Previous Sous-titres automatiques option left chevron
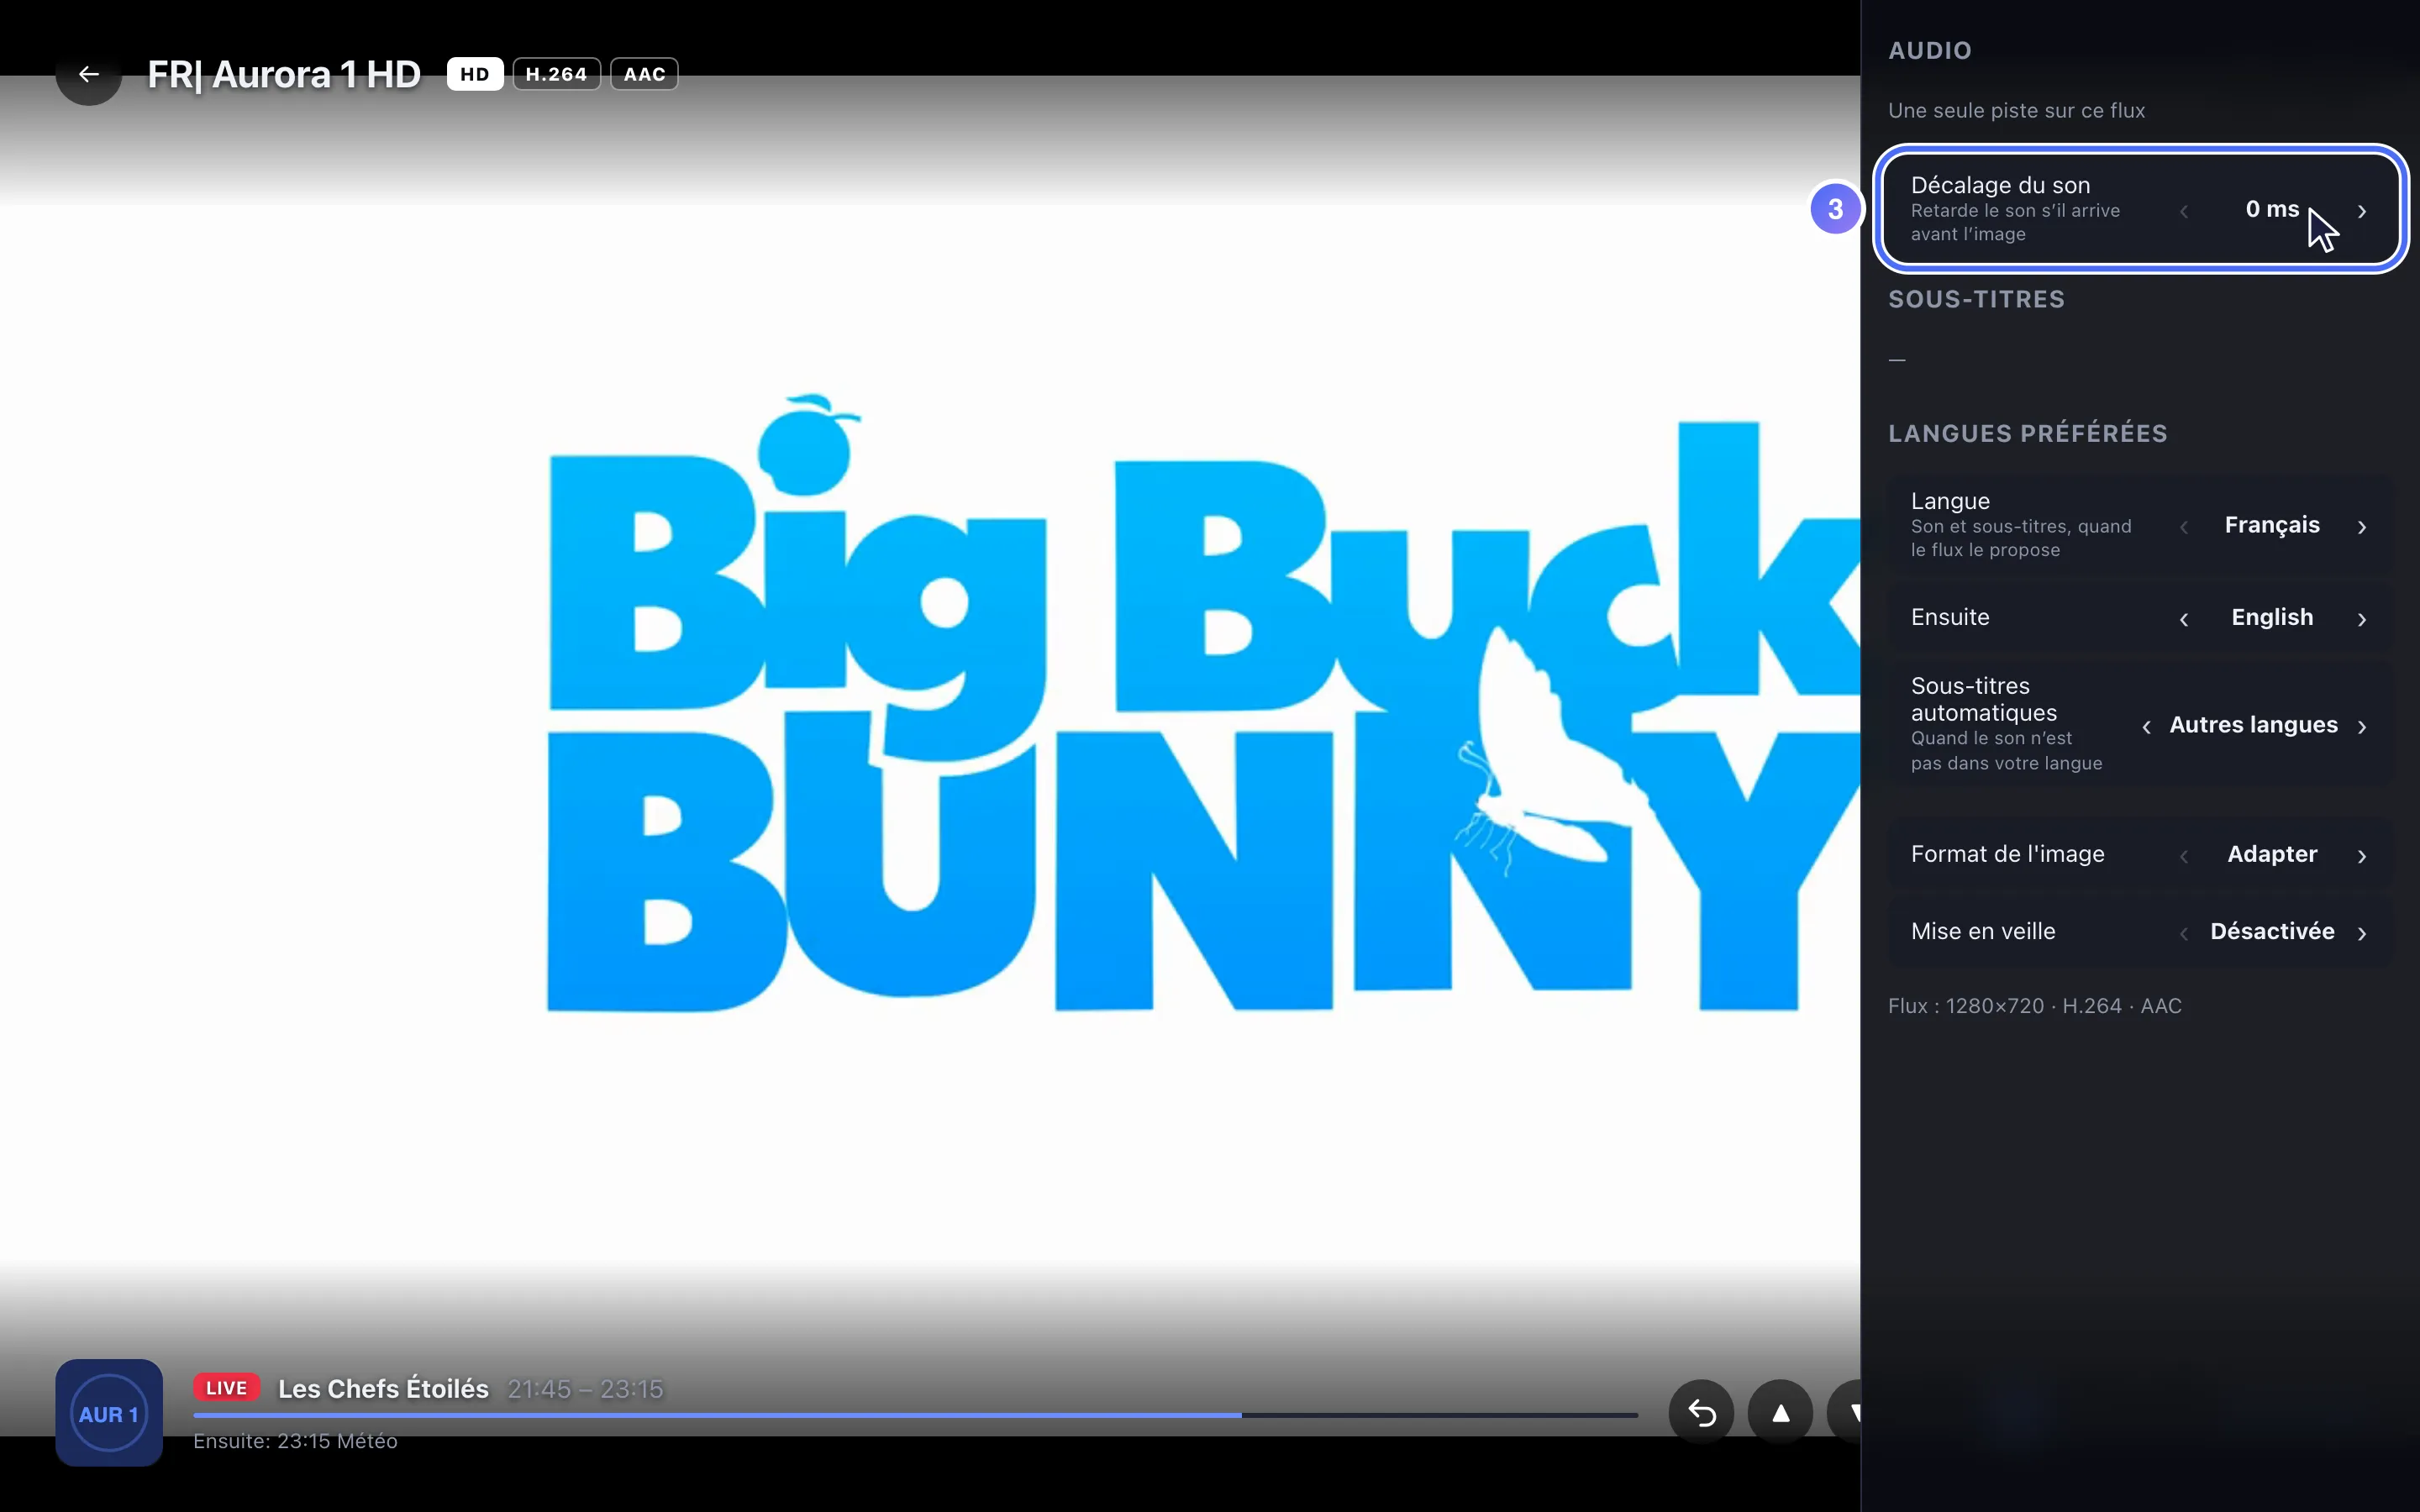This screenshot has height=1512, width=2420. [2146, 726]
